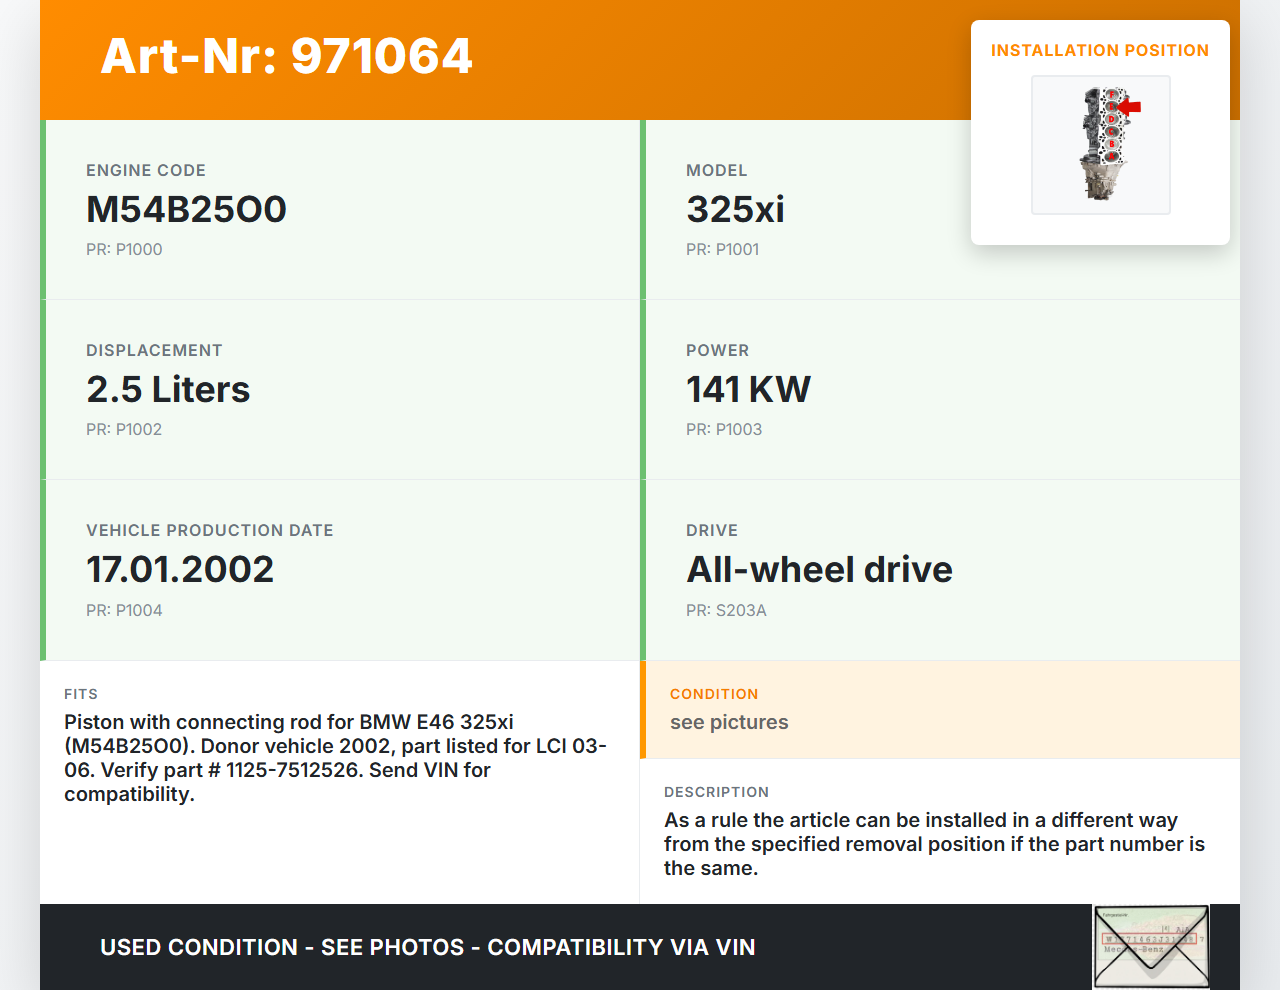Click the red arrow on engine diagram
This screenshot has height=990, width=1280.
click(x=1129, y=106)
